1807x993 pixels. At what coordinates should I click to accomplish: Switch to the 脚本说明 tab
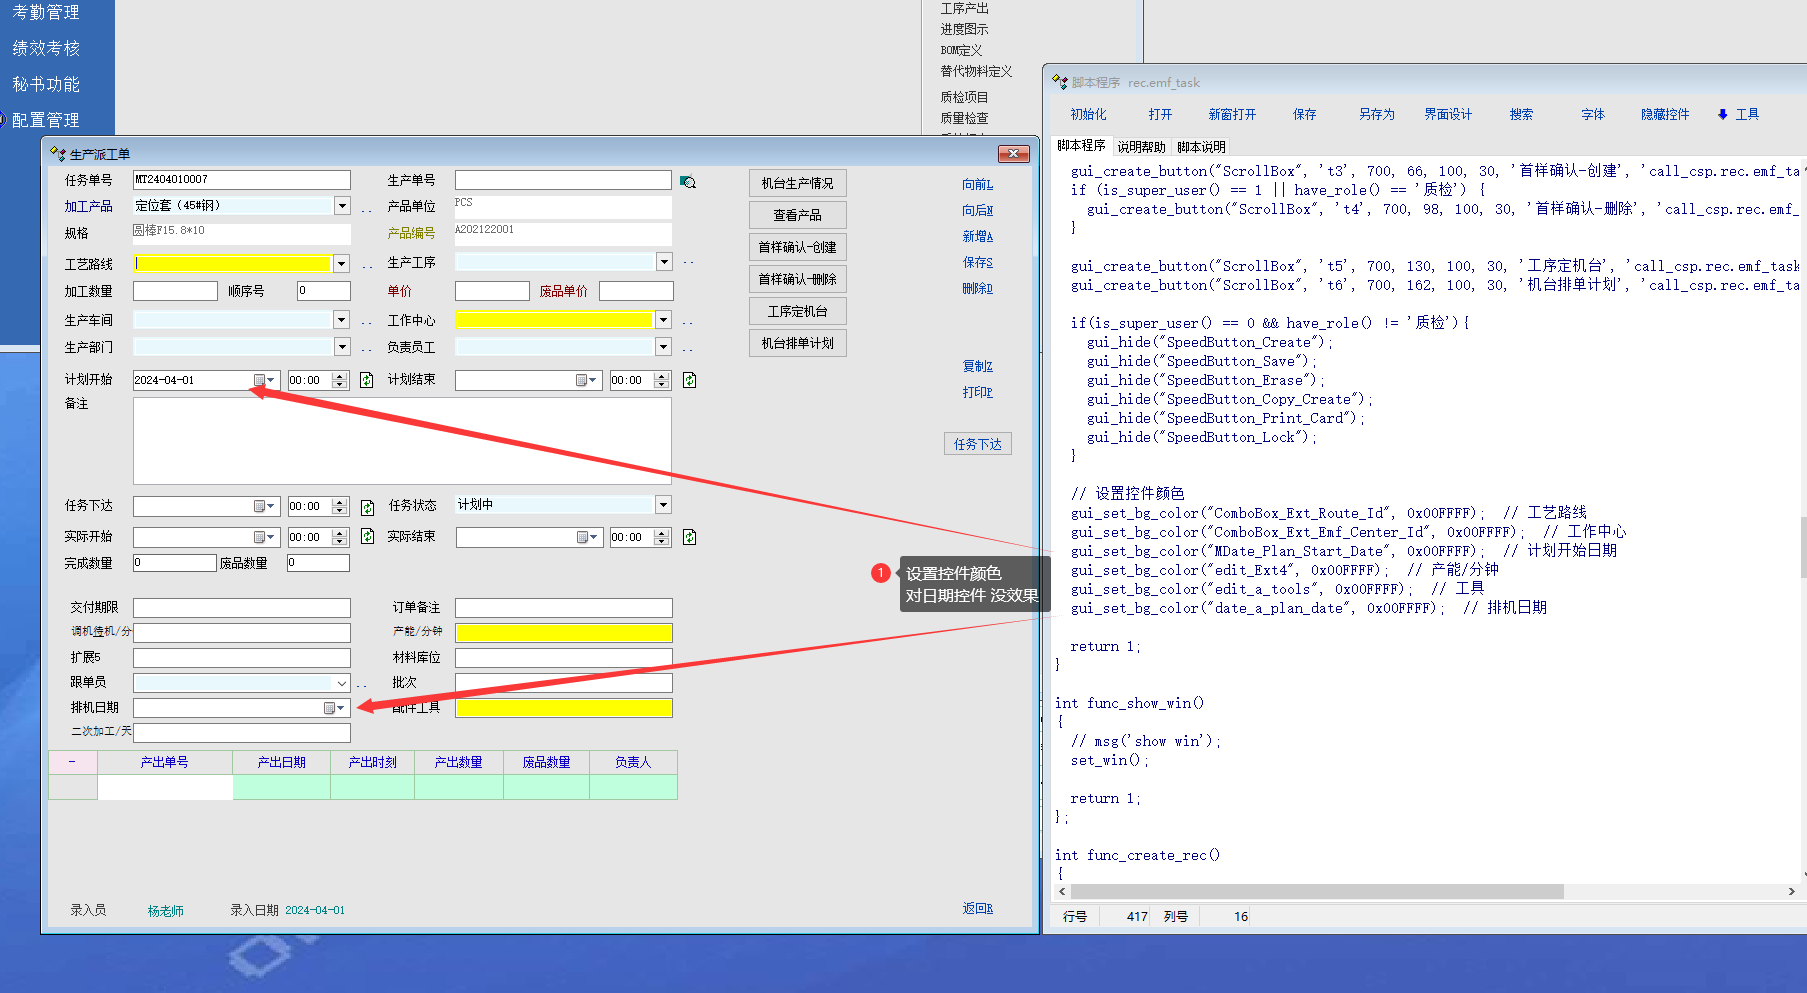(1201, 147)
